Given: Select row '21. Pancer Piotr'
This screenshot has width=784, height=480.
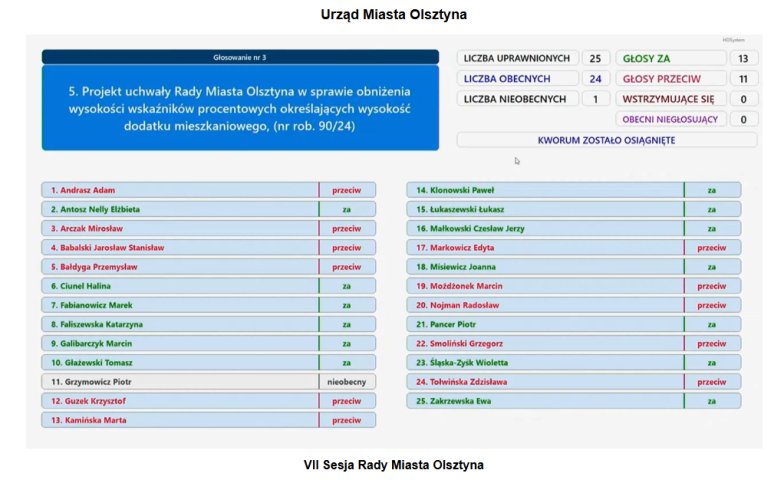Looking at the screenshot, I should (x=574, y=324).
